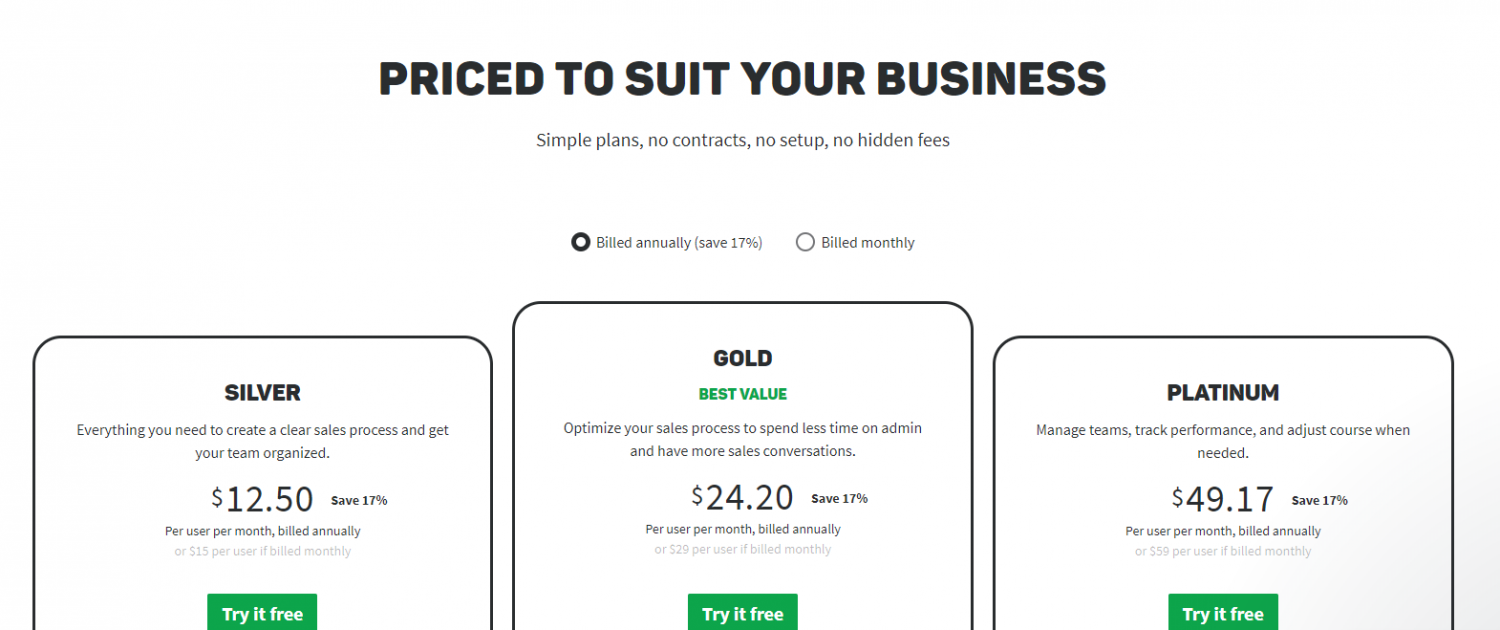This screenshot has height=630, width=1500.
Task: Click the PLATINUM plan heading
Action: [x=1223, y=392]
